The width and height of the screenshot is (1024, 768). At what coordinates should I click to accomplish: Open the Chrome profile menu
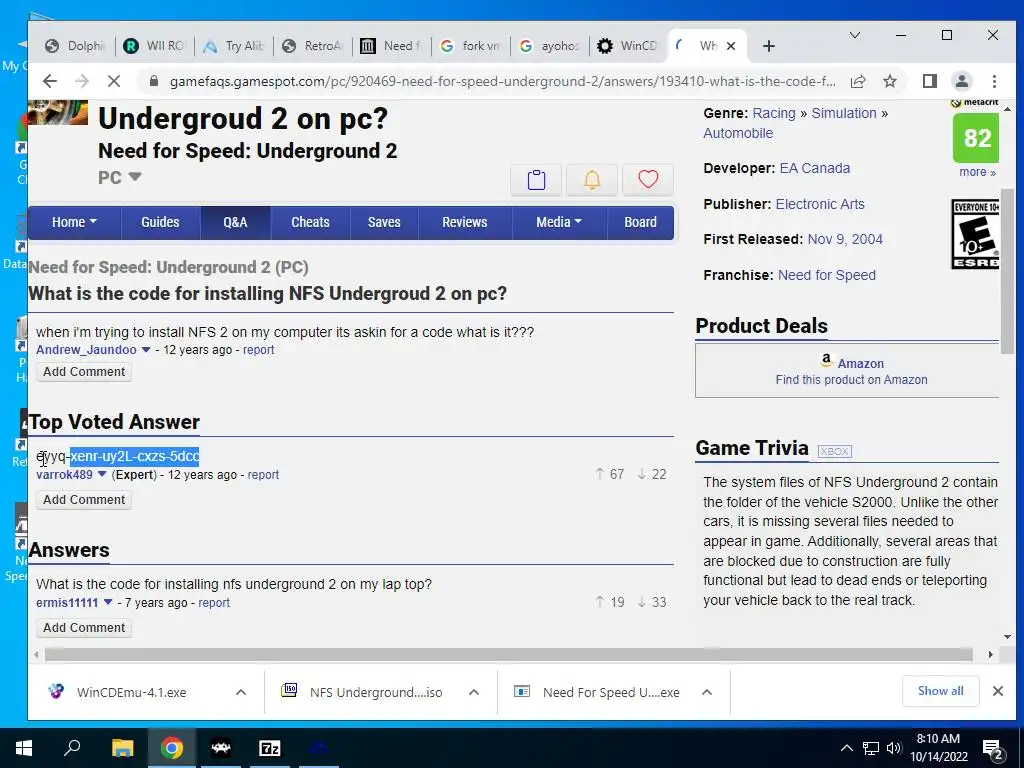(962, 81)
